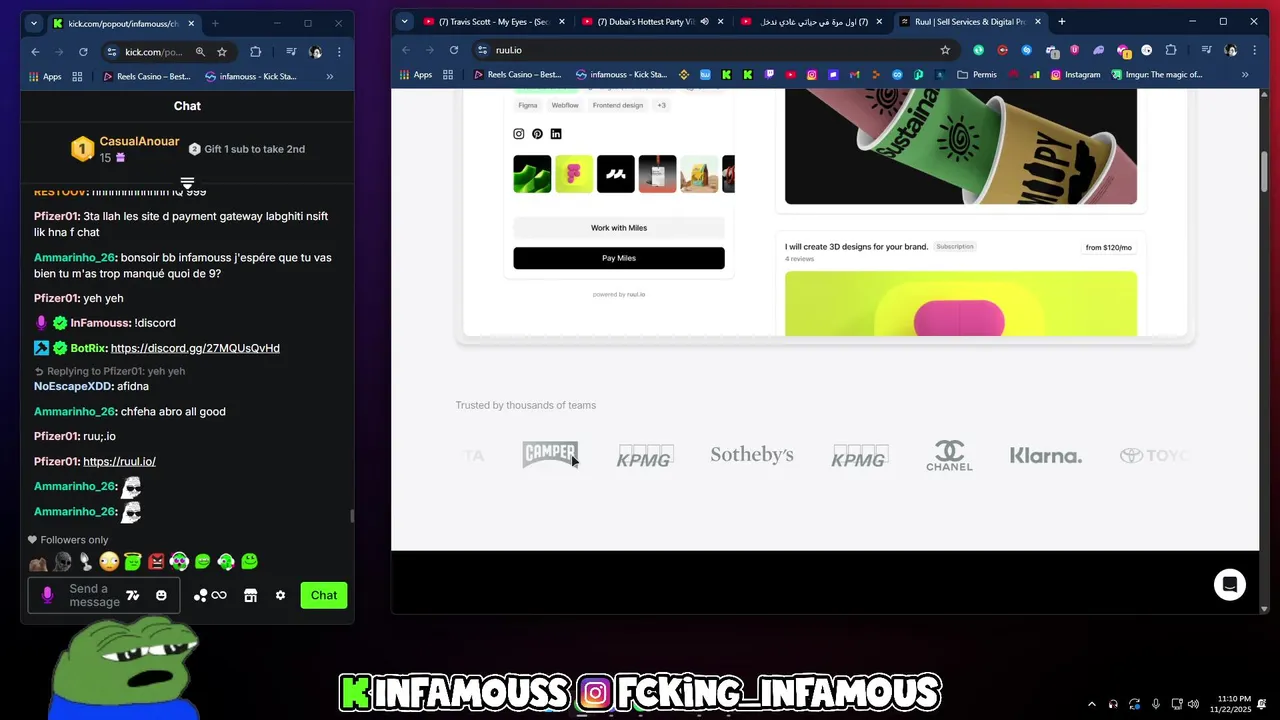This screenshot has height=720, width=1280.
Task: Mute the Dubai's Hottest Party tab audio
Action: (704, 21)
